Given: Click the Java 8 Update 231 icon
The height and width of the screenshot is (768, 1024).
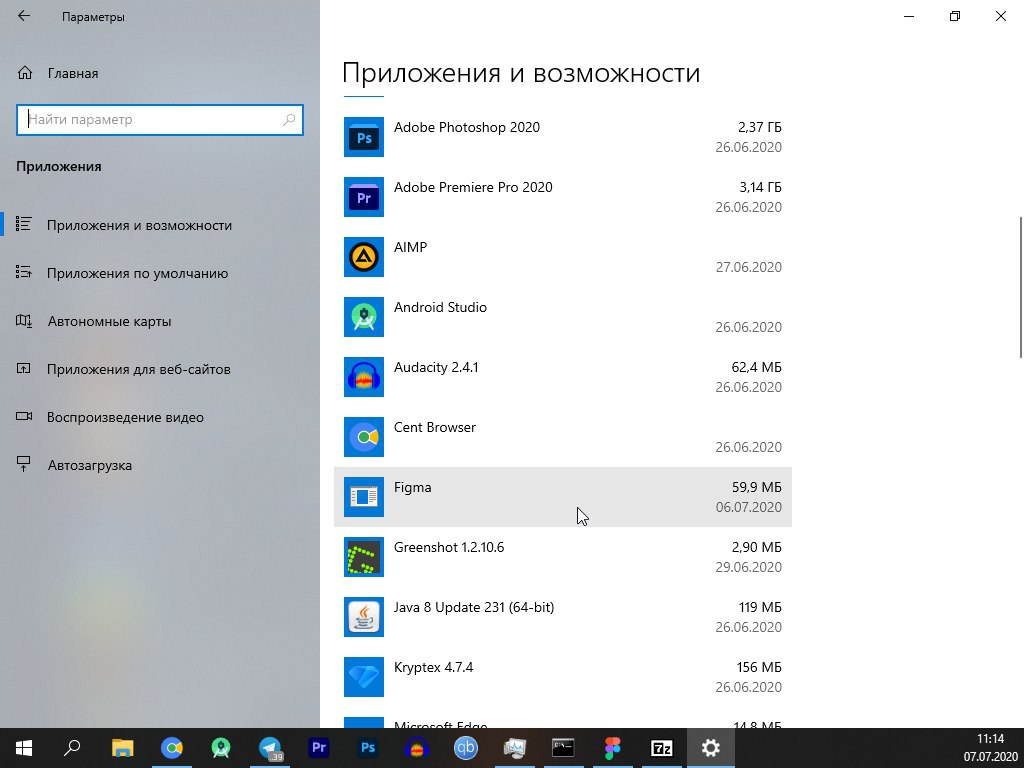Looking at the screenshot, I should point(364,617).
